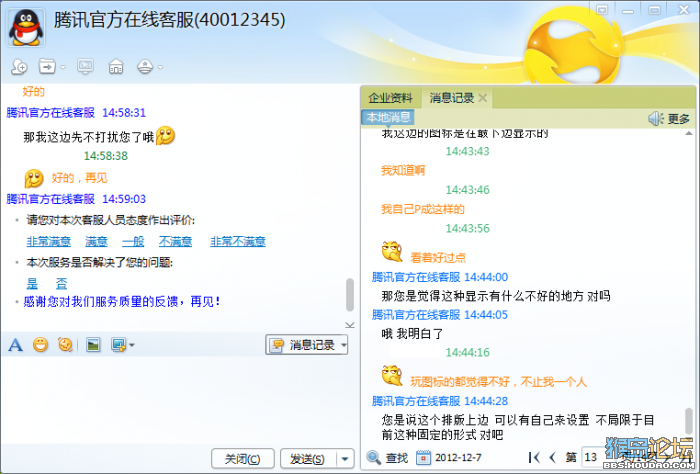Switch to the 企业资料 tab
700x474 pixels.
pyautogui.click(x=390, y=98)
